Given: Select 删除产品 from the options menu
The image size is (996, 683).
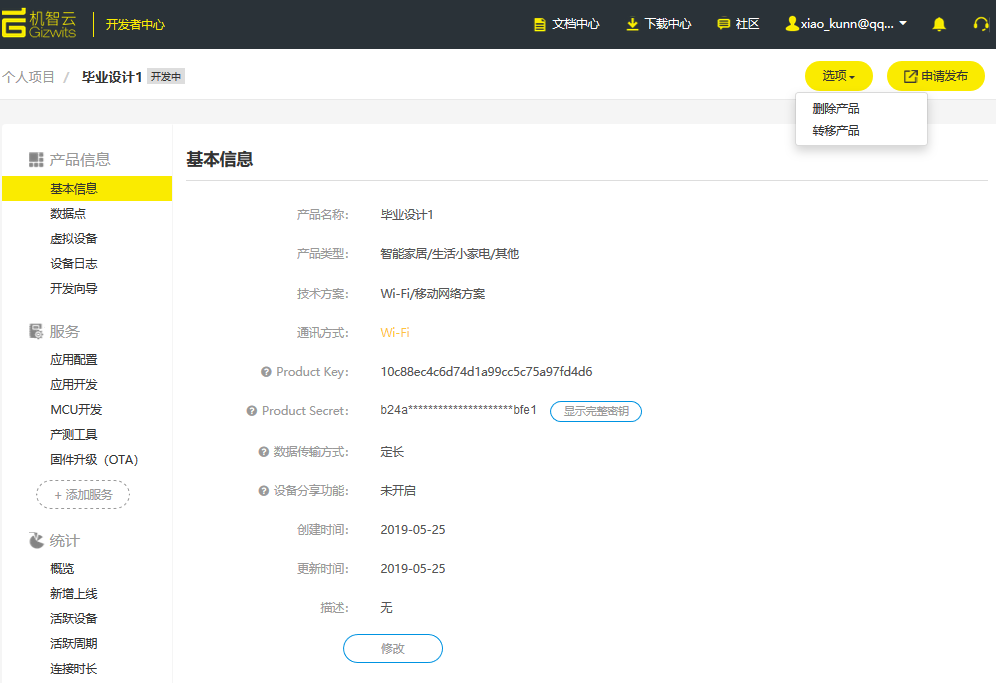Looking at the screenshot, I should 836,109.
